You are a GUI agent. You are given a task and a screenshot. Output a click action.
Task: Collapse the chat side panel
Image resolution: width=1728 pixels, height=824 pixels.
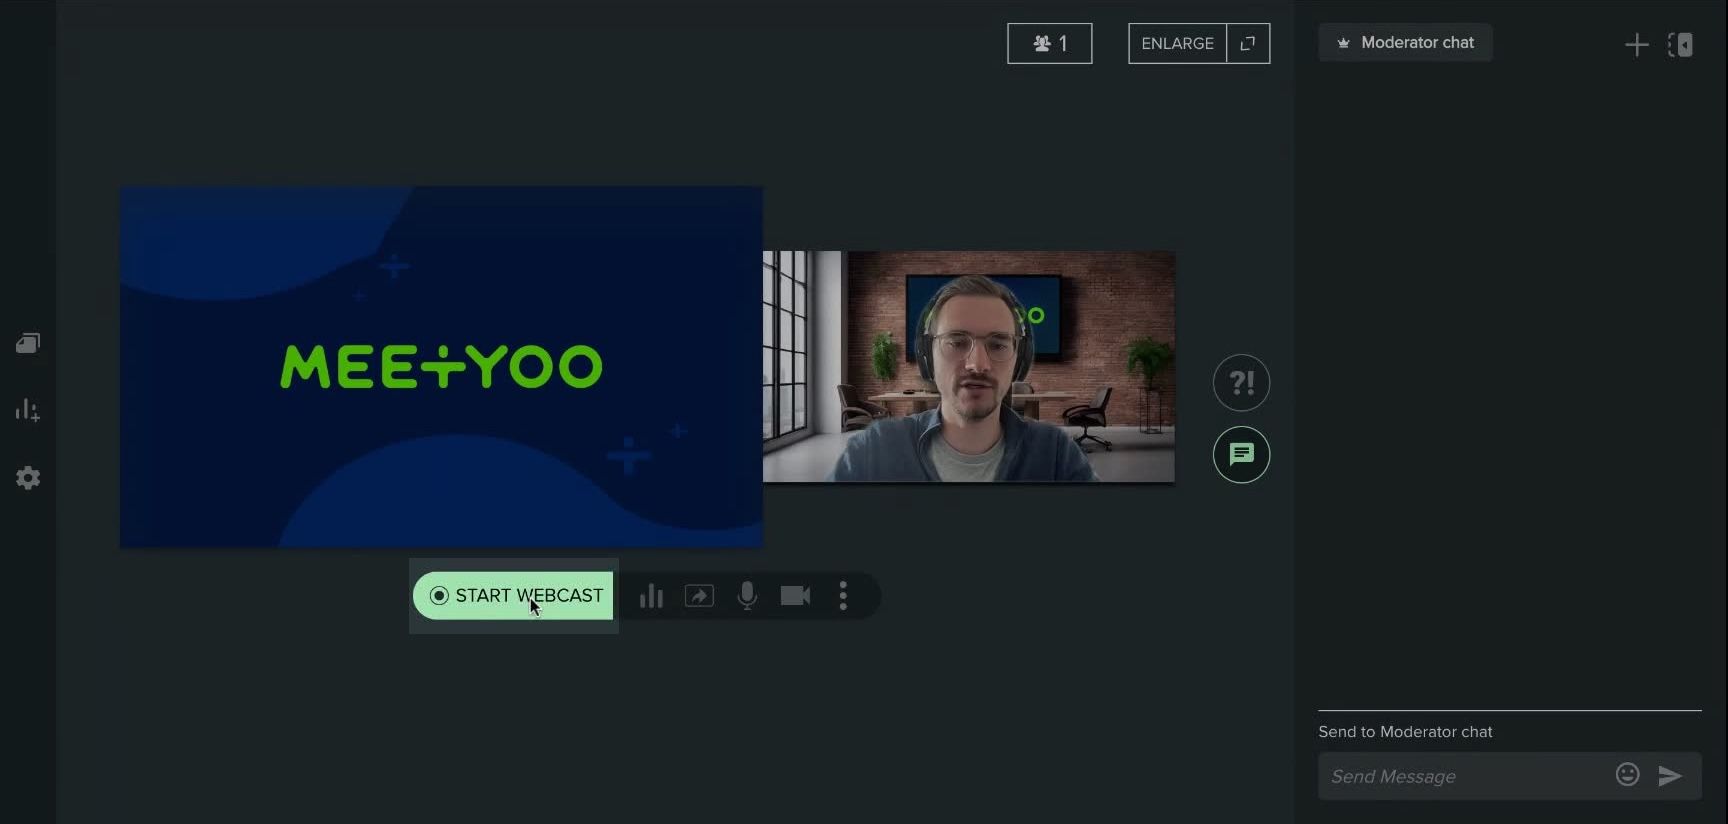tap(1681, 45)
